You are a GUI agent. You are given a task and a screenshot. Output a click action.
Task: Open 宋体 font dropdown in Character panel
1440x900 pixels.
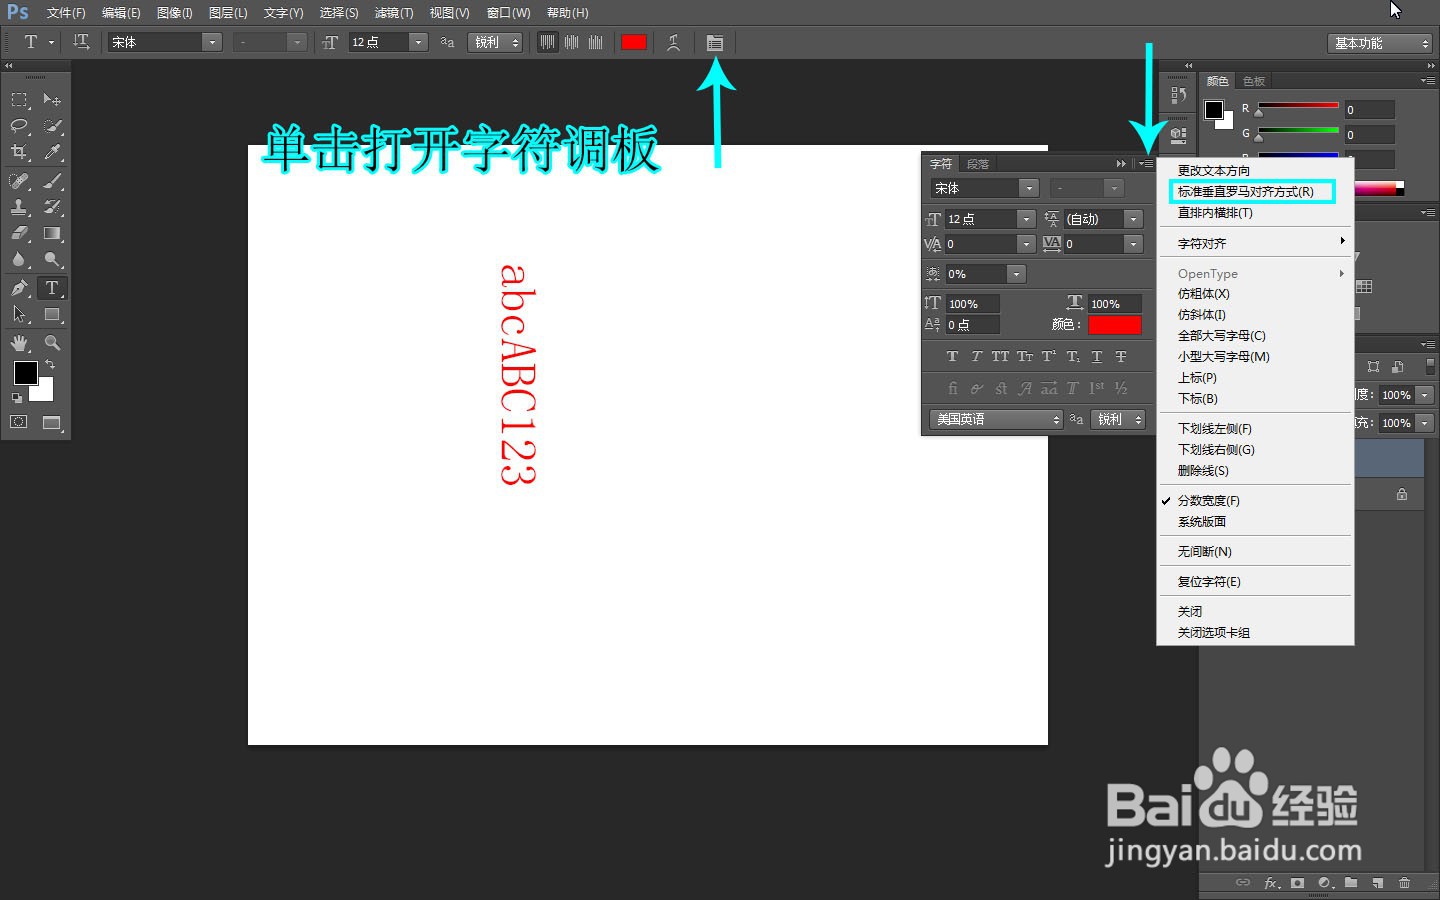[1028, 188]
